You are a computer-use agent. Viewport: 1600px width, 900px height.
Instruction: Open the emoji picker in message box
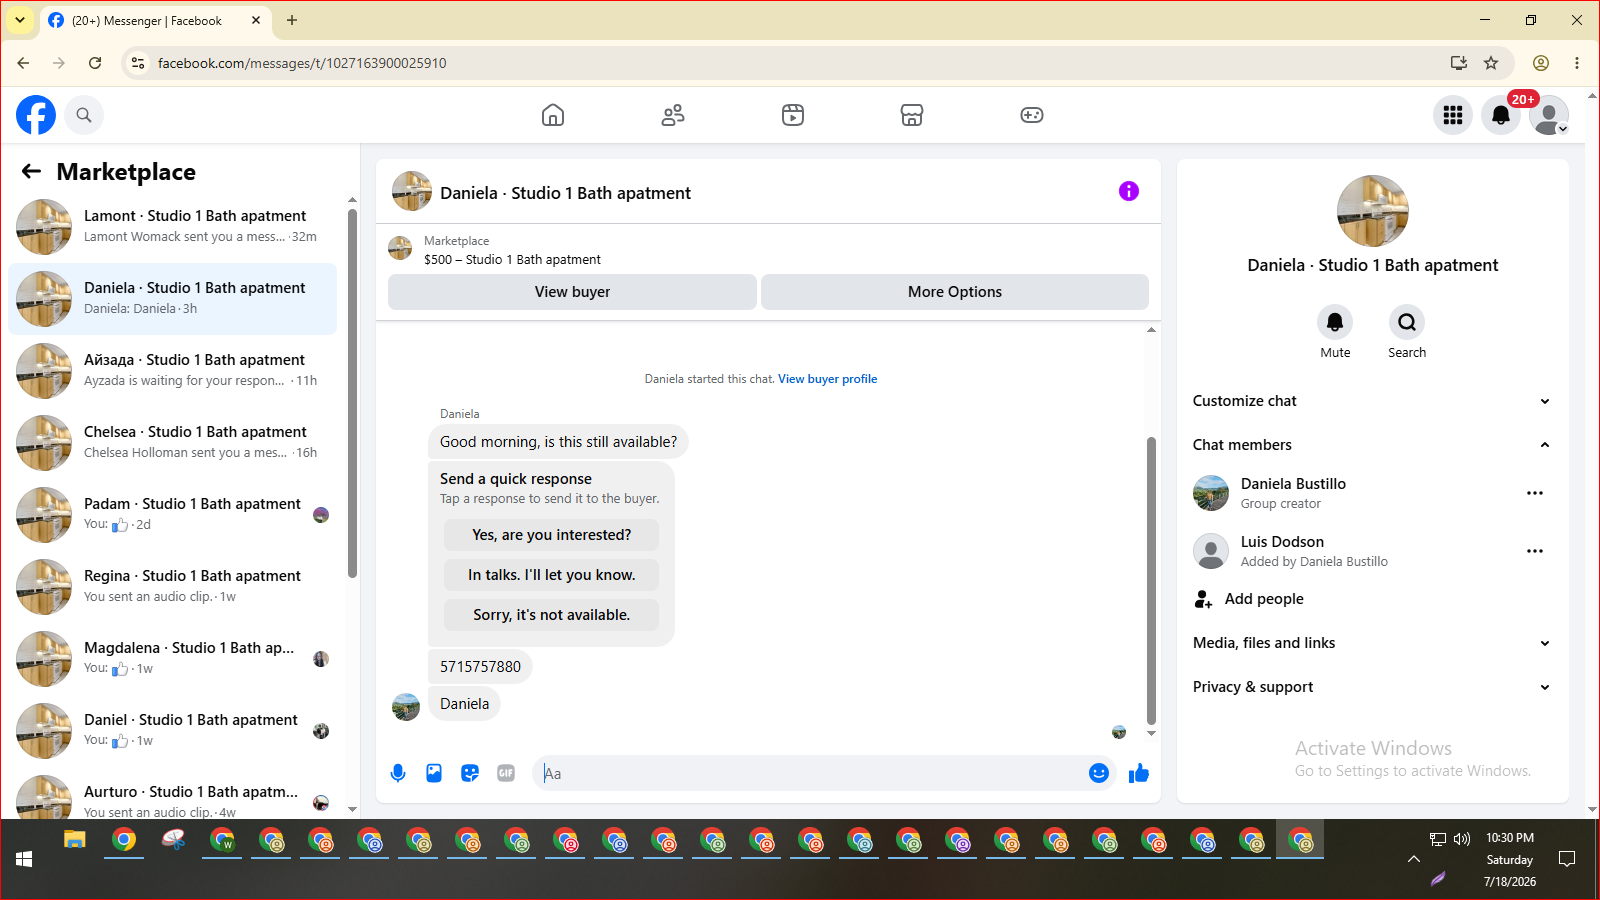[1099, 773]
